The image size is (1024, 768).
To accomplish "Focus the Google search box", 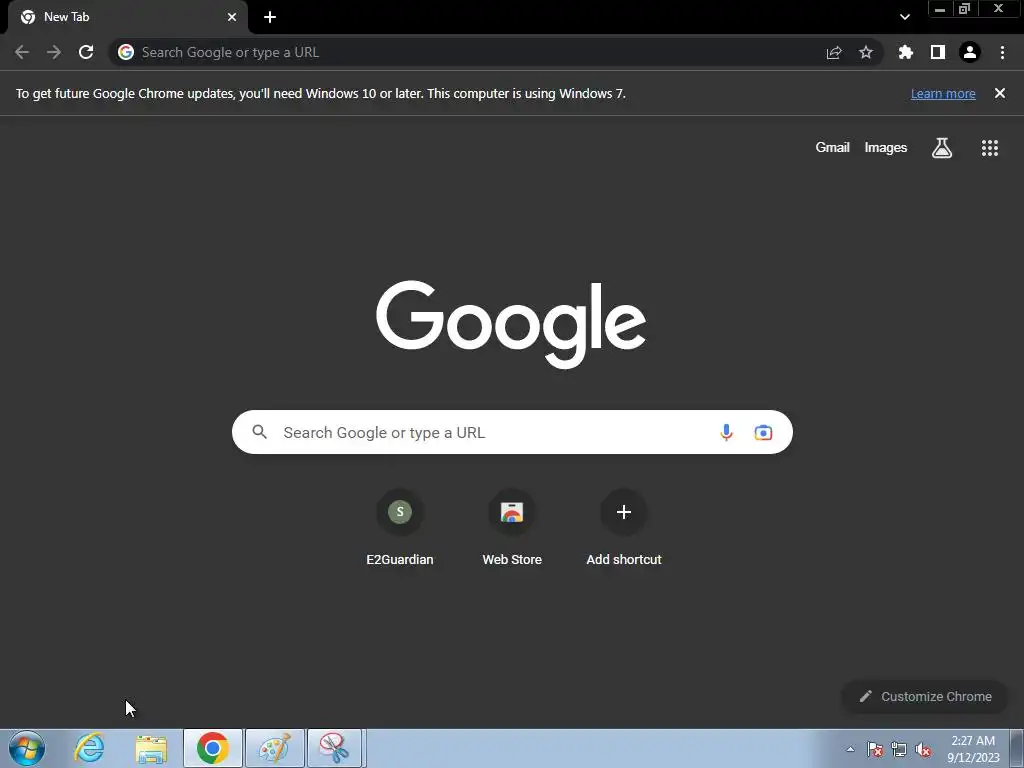I will point(512,432).
